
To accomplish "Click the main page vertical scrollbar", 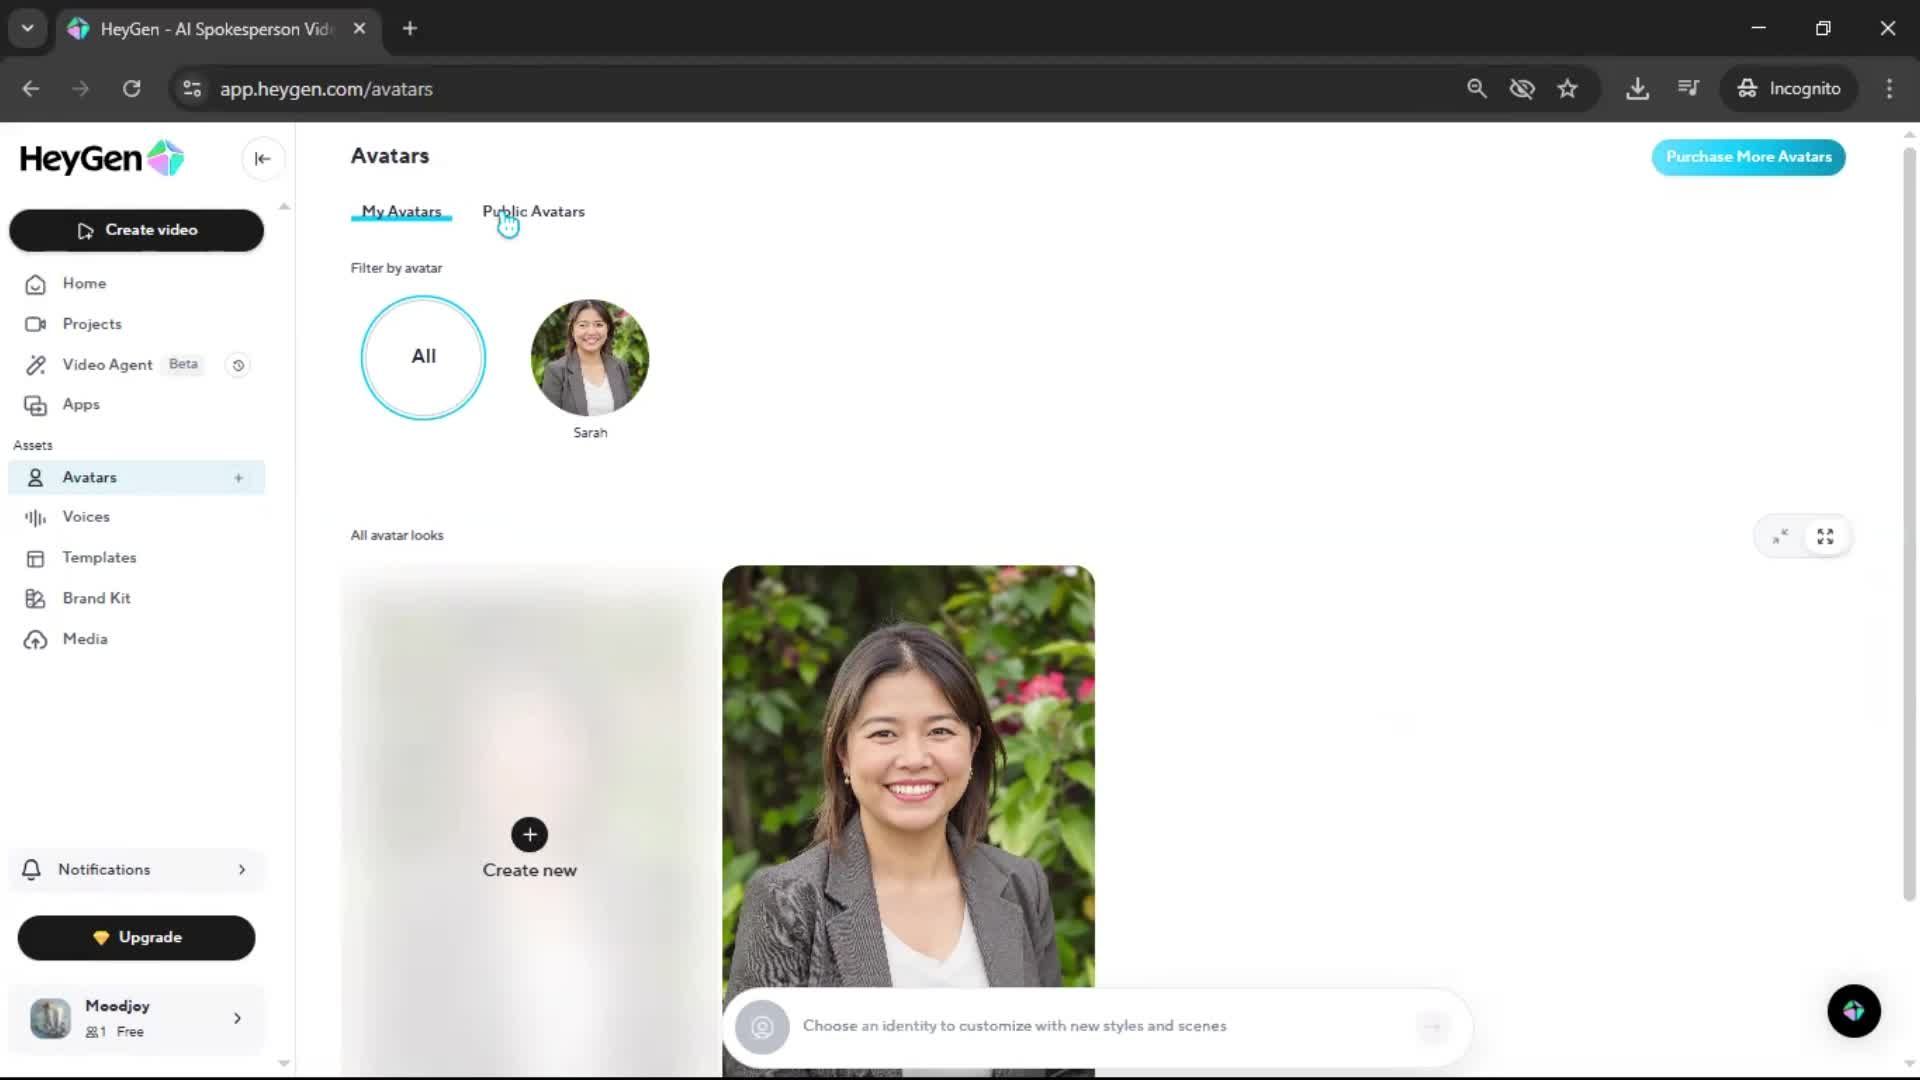I will coord(1909,520).
